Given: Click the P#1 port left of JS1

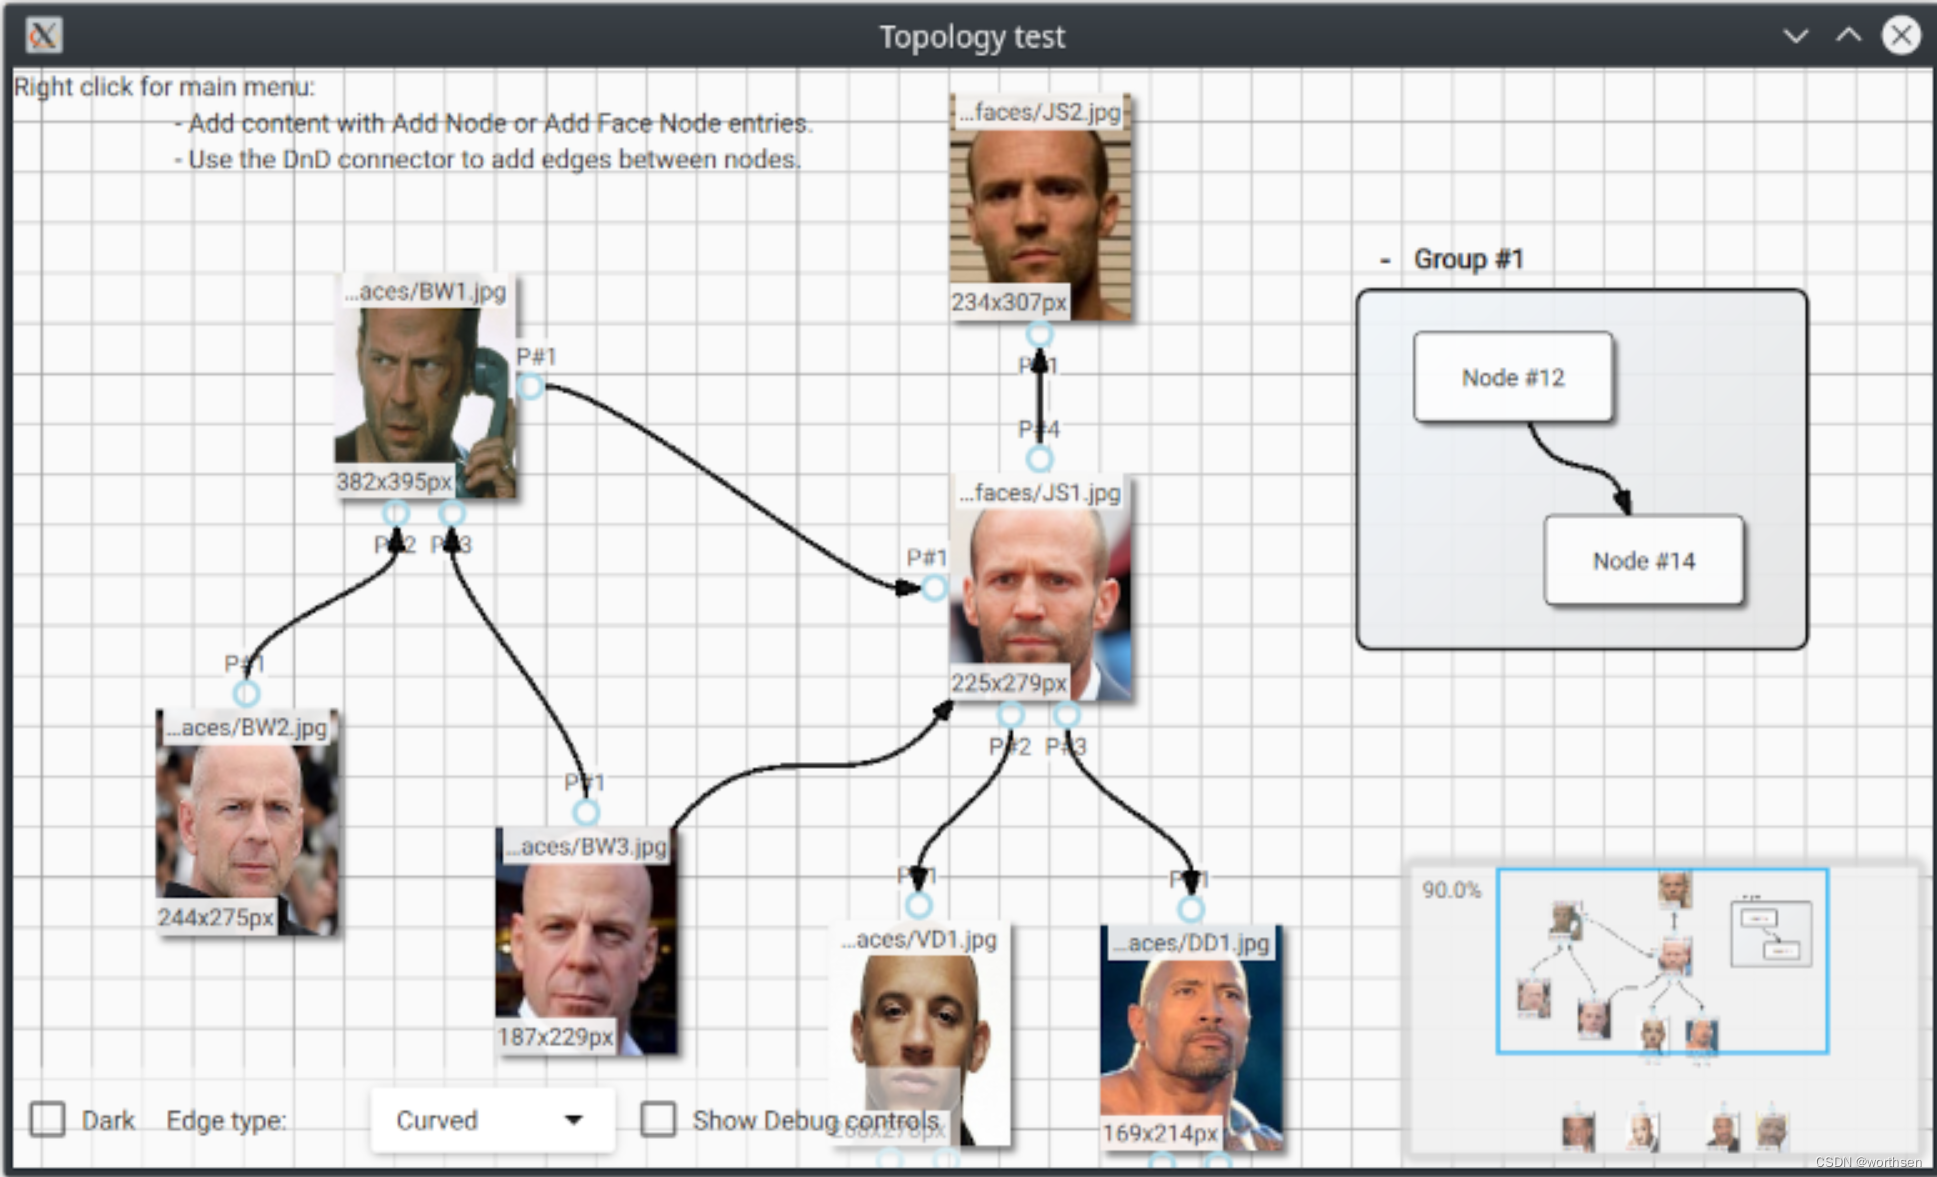Looking at the screenshot, I should point(934,588).
